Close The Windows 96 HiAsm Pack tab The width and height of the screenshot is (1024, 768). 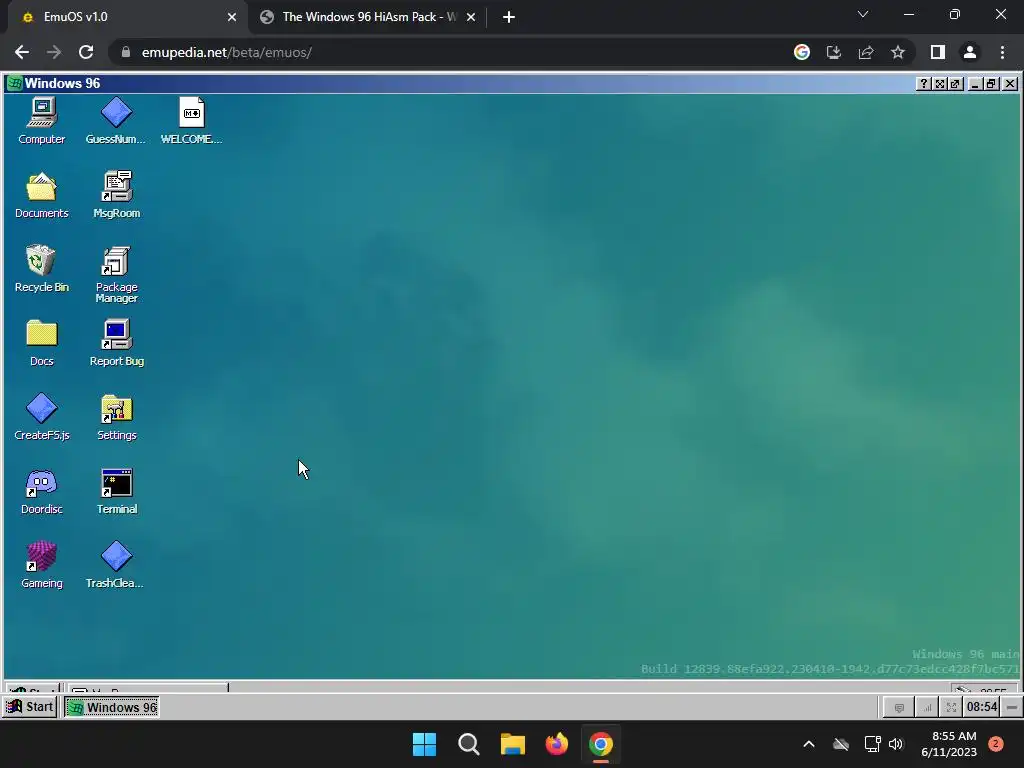471,17
